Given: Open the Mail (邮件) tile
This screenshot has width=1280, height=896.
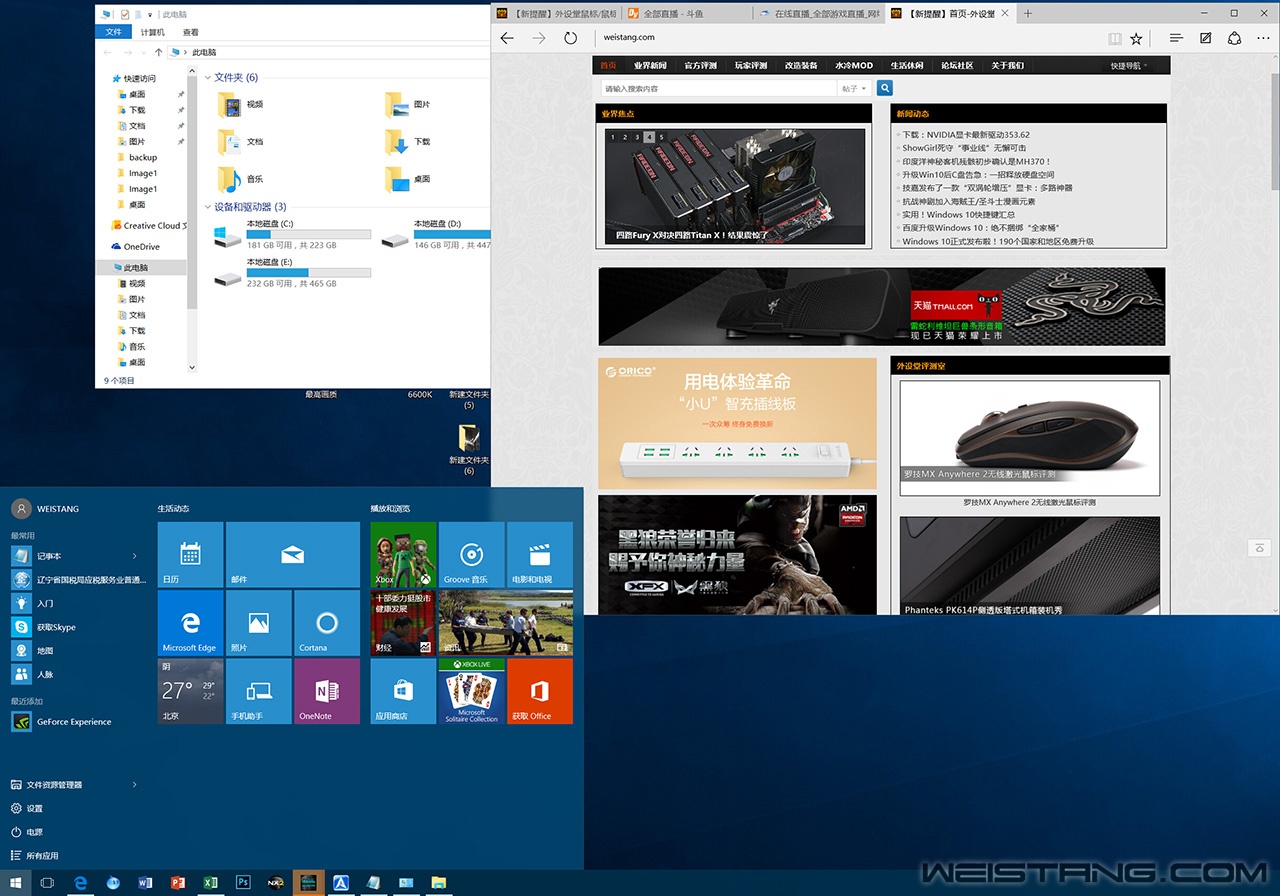Looking at the screenshot, I should 292,554.
